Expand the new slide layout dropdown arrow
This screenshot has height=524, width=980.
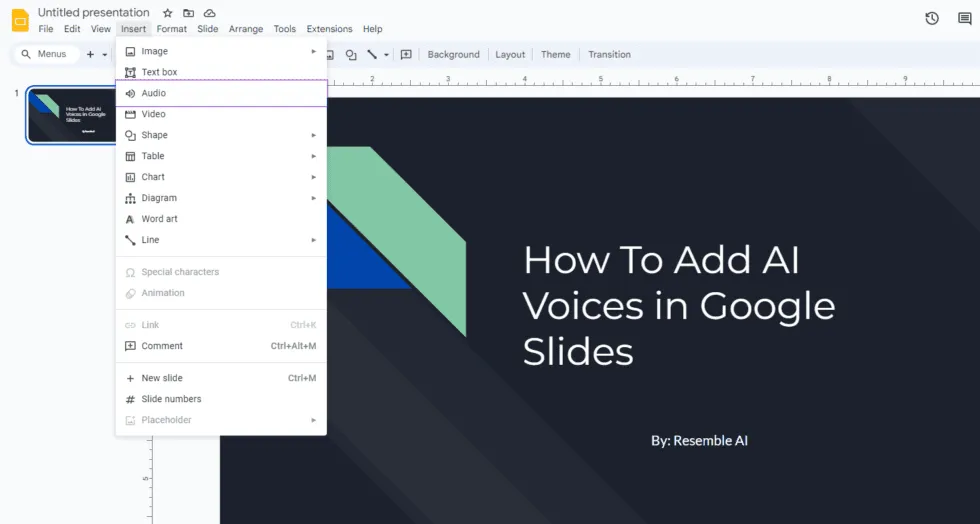pos(104,54)
